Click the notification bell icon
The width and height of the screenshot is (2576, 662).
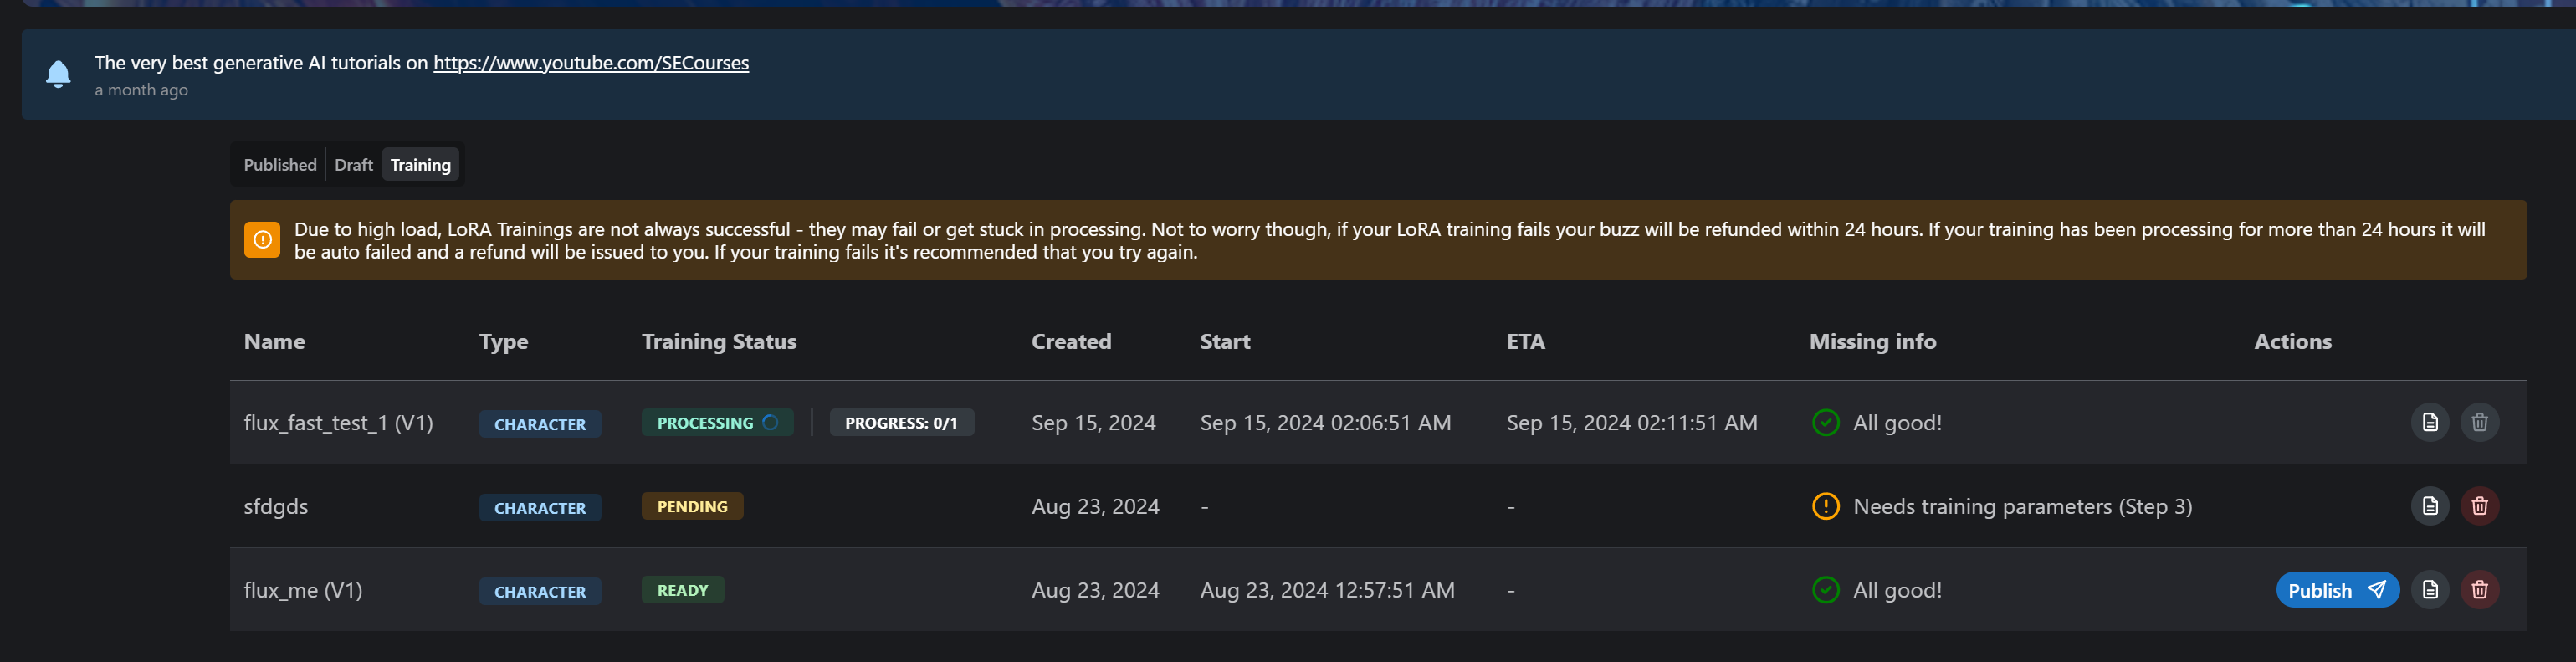point(58,74)
